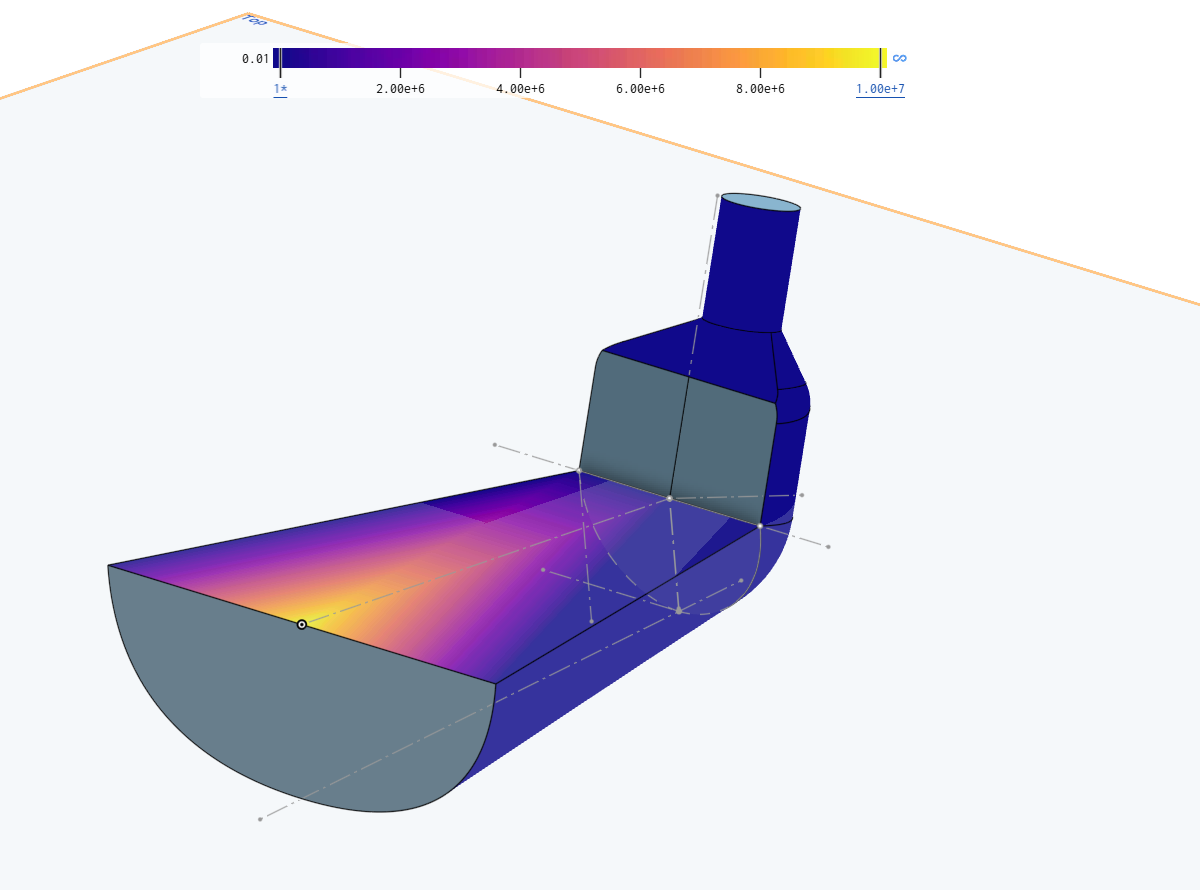Edit the colorbar minimum value 1*

pos(281,90)
